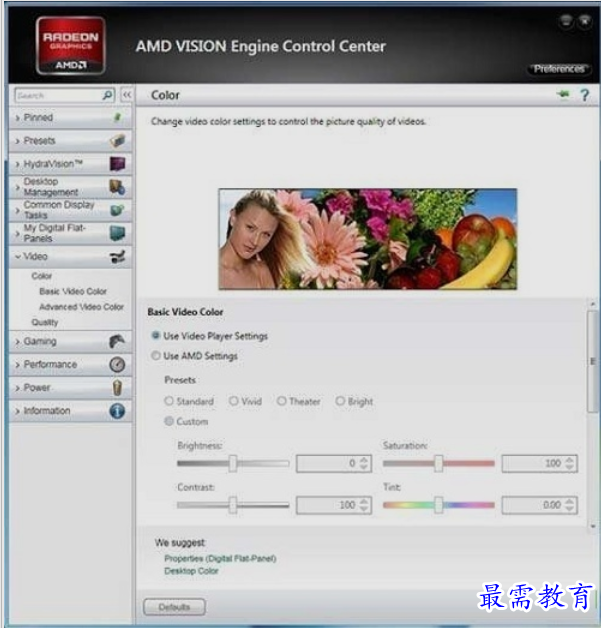Open Basic Video Color page
The image size is (601, 628).
click(73, 292)
